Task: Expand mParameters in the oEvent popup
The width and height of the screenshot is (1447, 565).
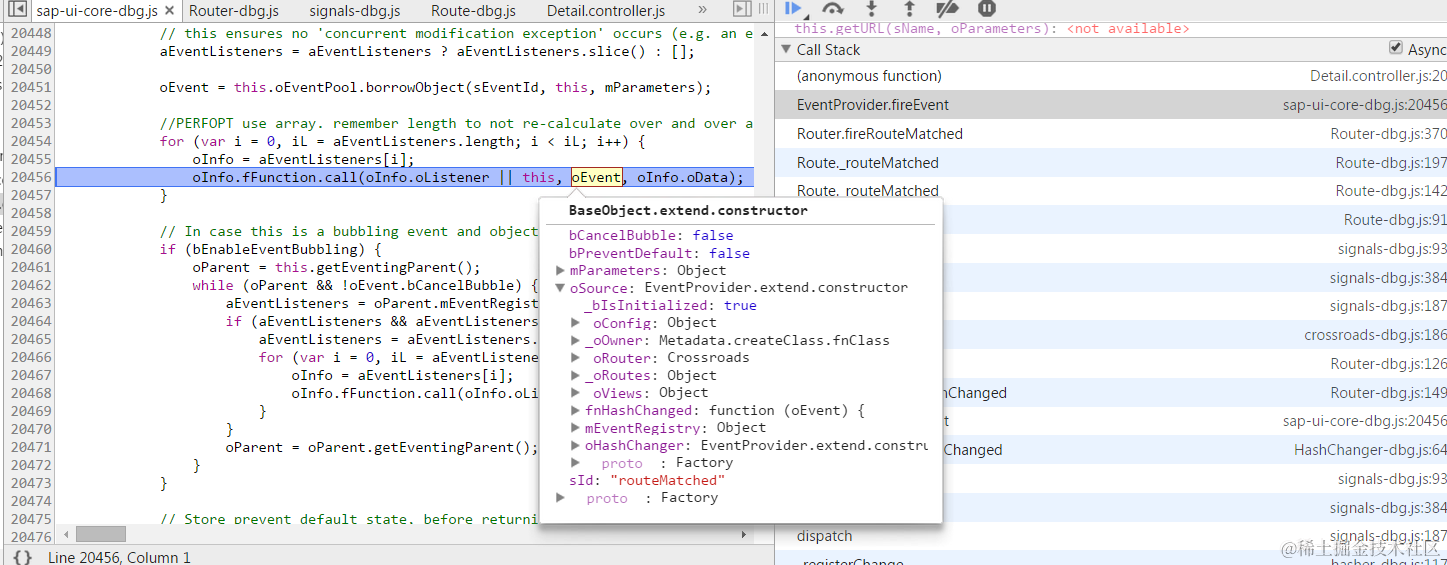Action: [561, 271]
